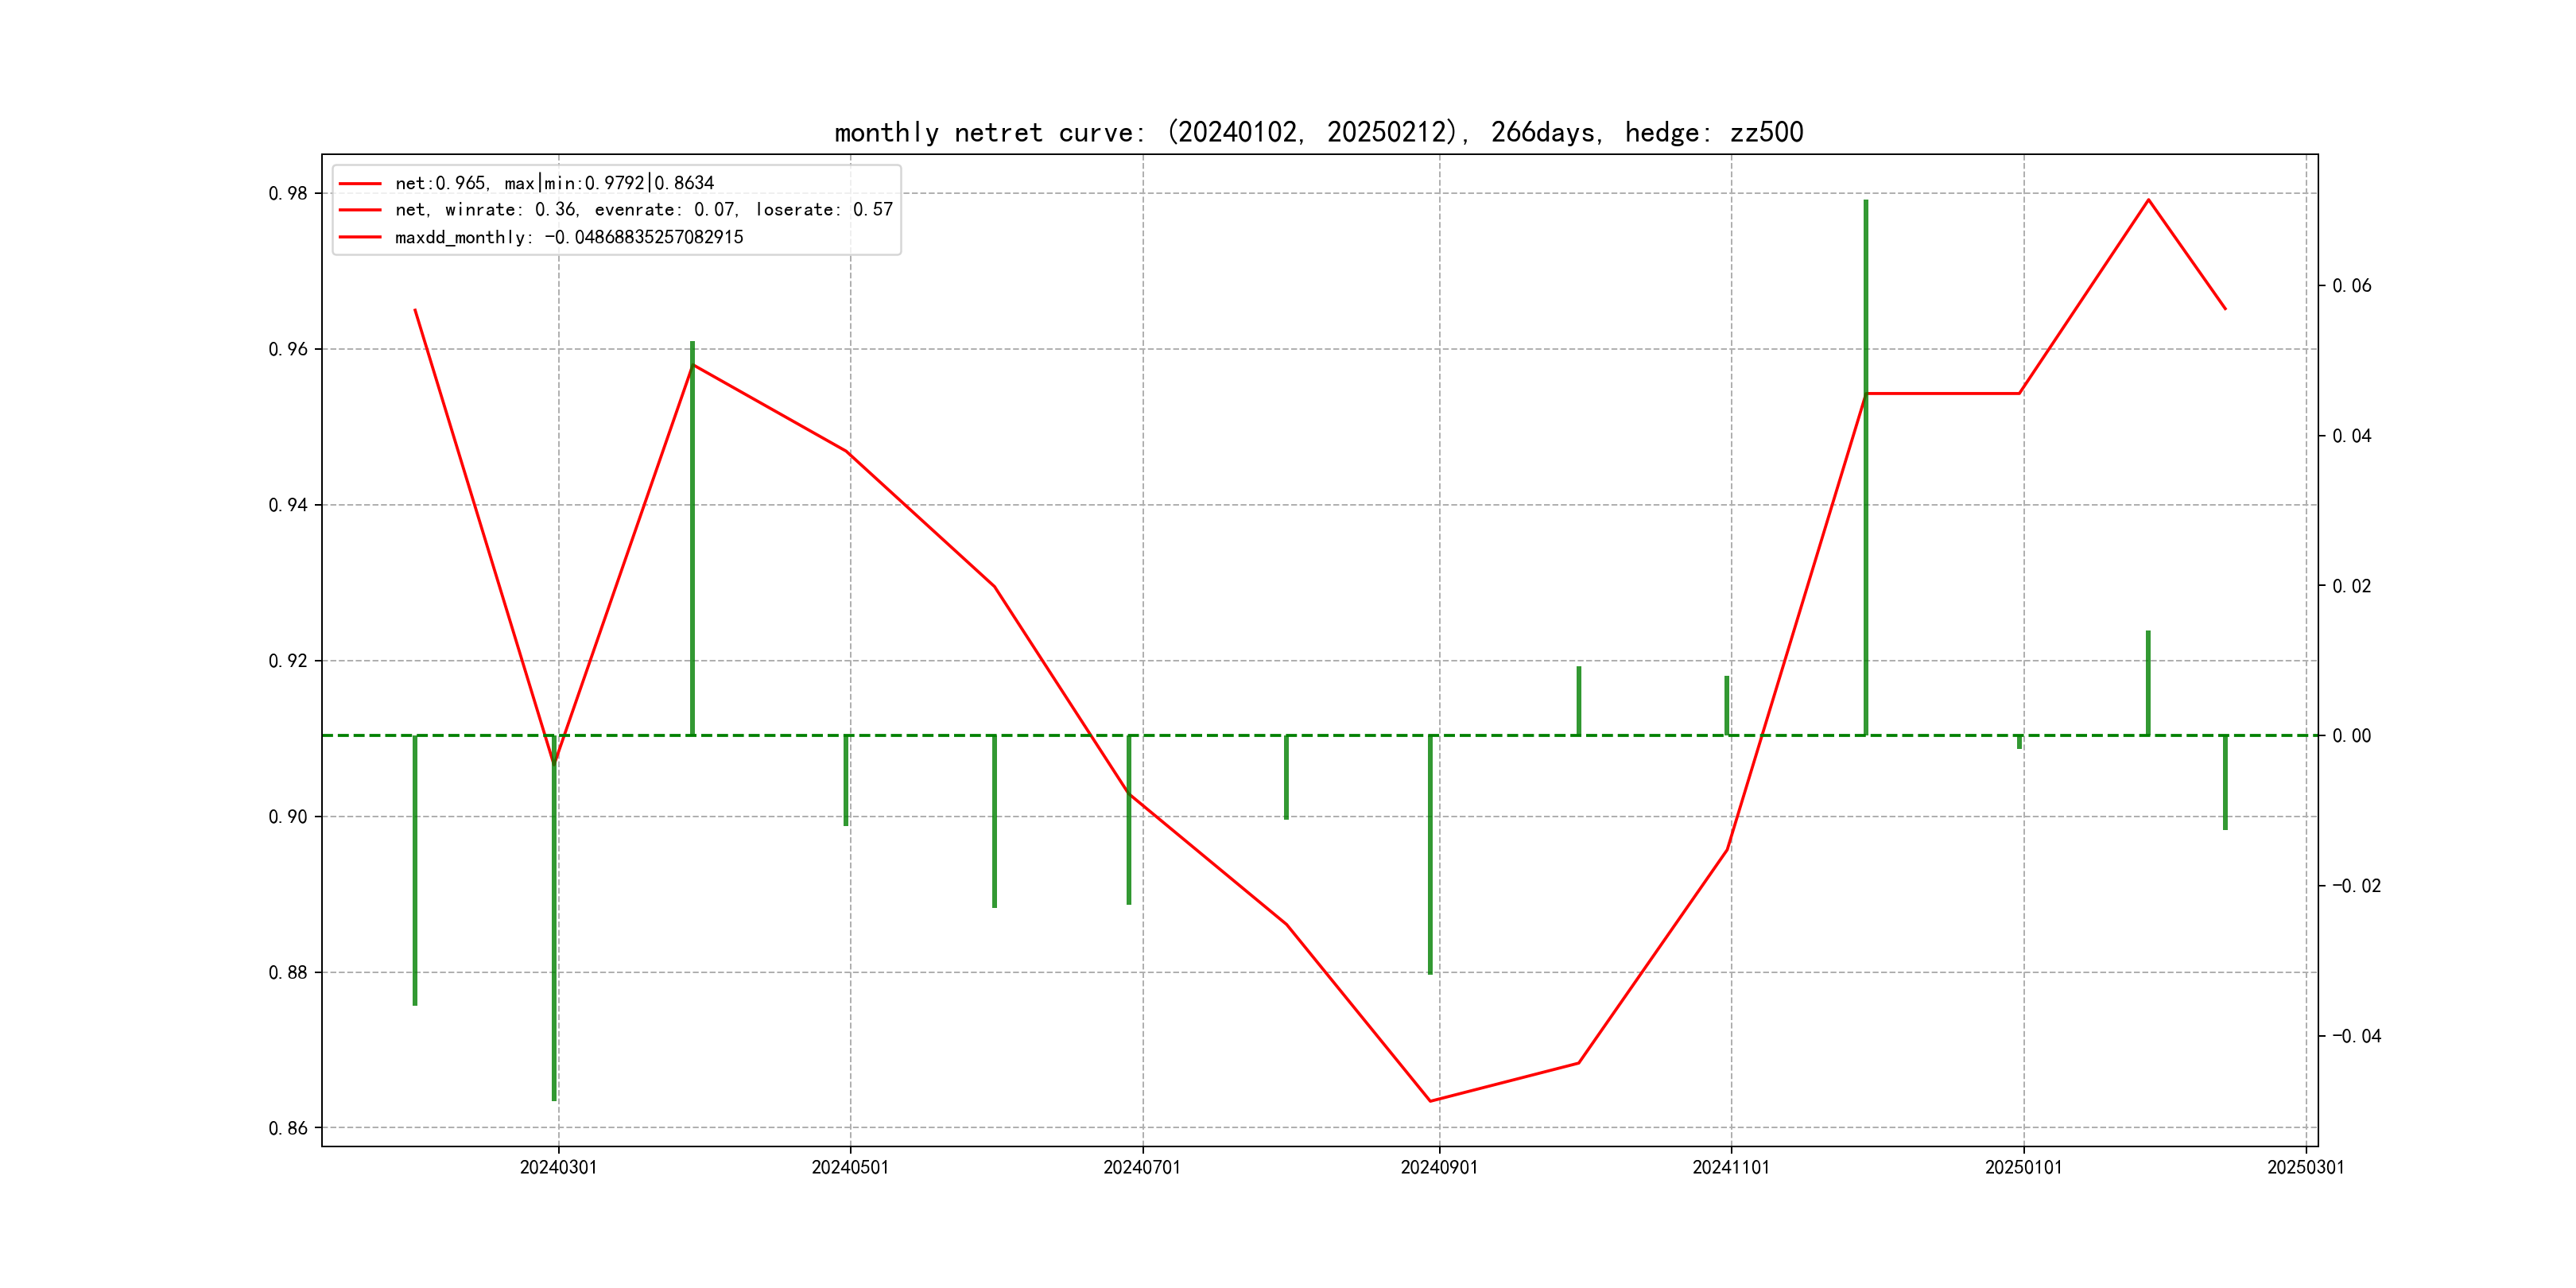The width and height of the screenshot is (2576, 1288).
Task: Click the 0.06 right axis tick label
Action: click(x=2352, y=286)
